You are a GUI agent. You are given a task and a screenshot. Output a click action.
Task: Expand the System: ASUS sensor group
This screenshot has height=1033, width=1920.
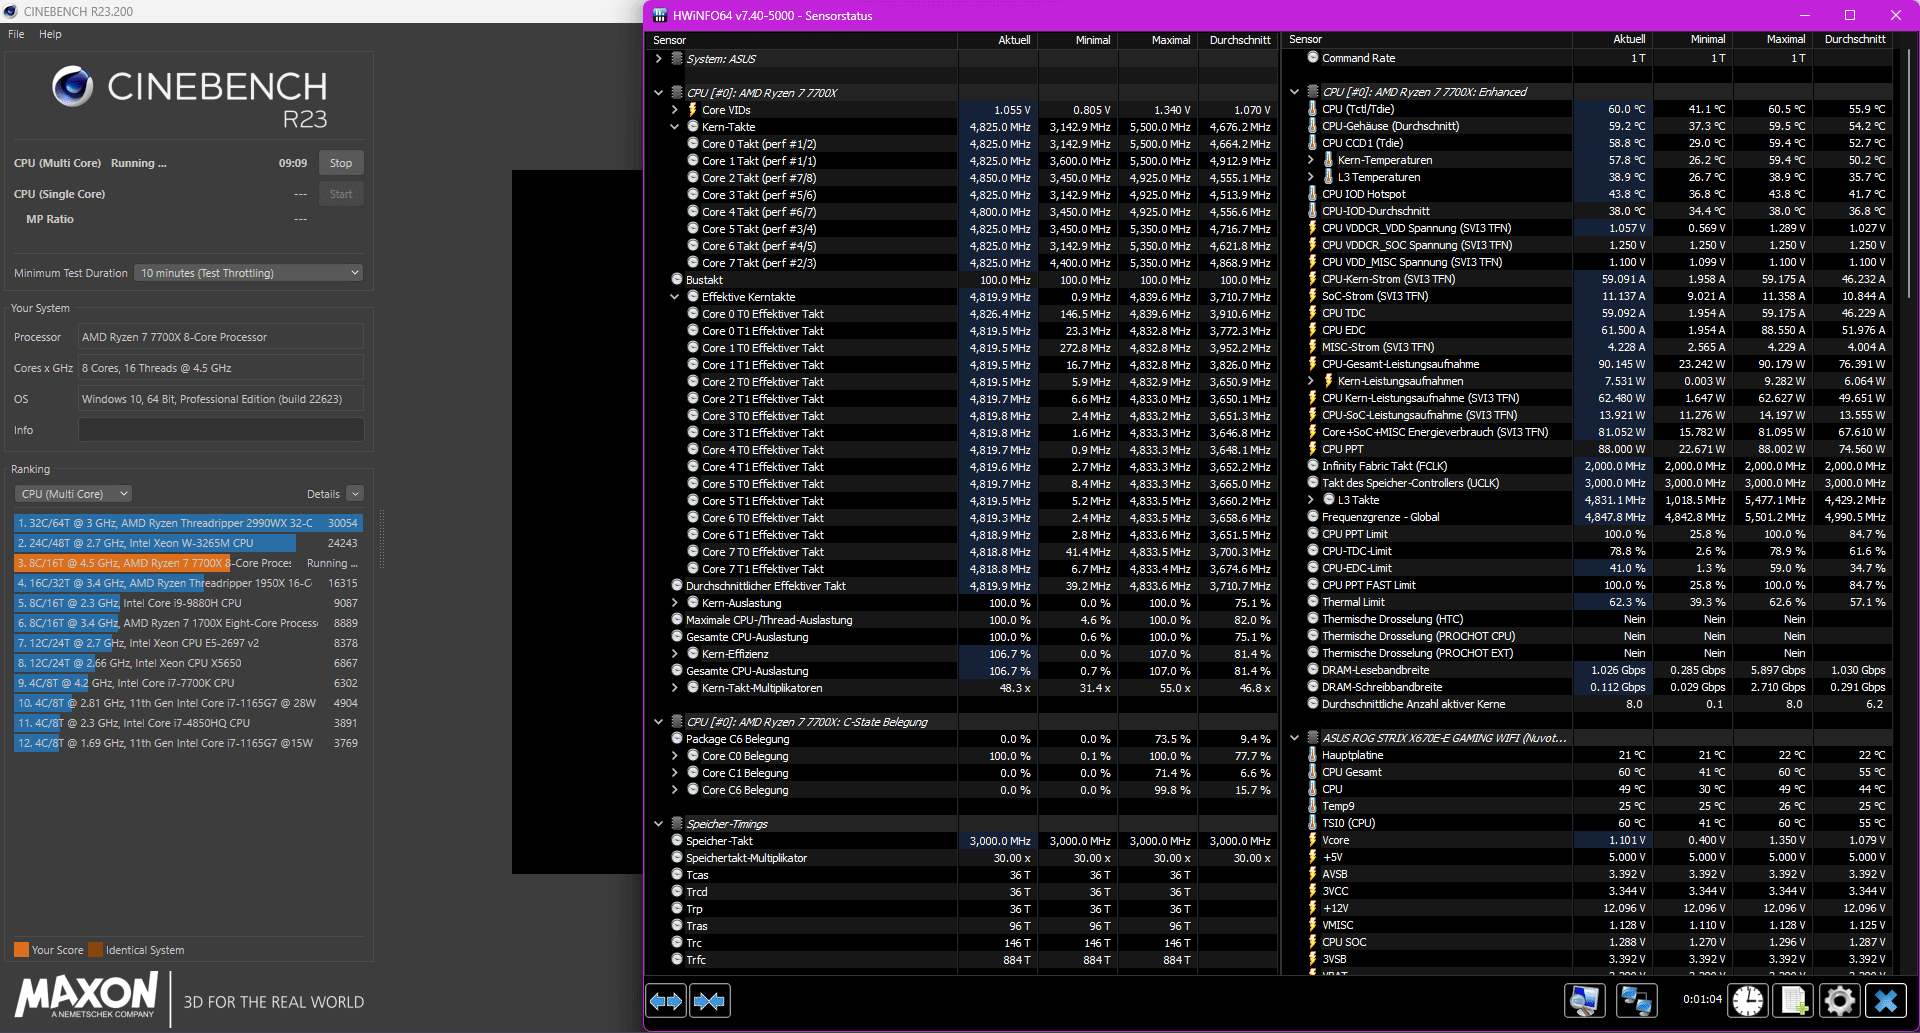coord(658,59)
